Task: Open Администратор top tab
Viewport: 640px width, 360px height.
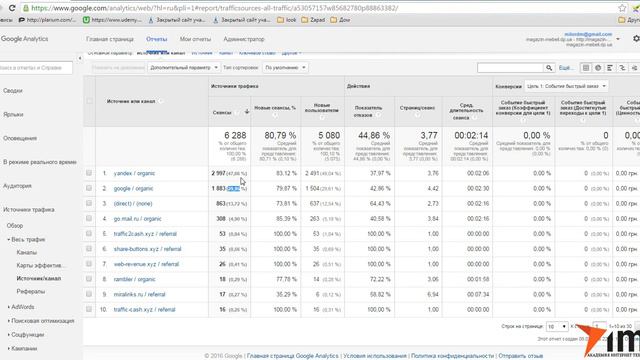Action: pyautogui.click(x=244, y=39)
